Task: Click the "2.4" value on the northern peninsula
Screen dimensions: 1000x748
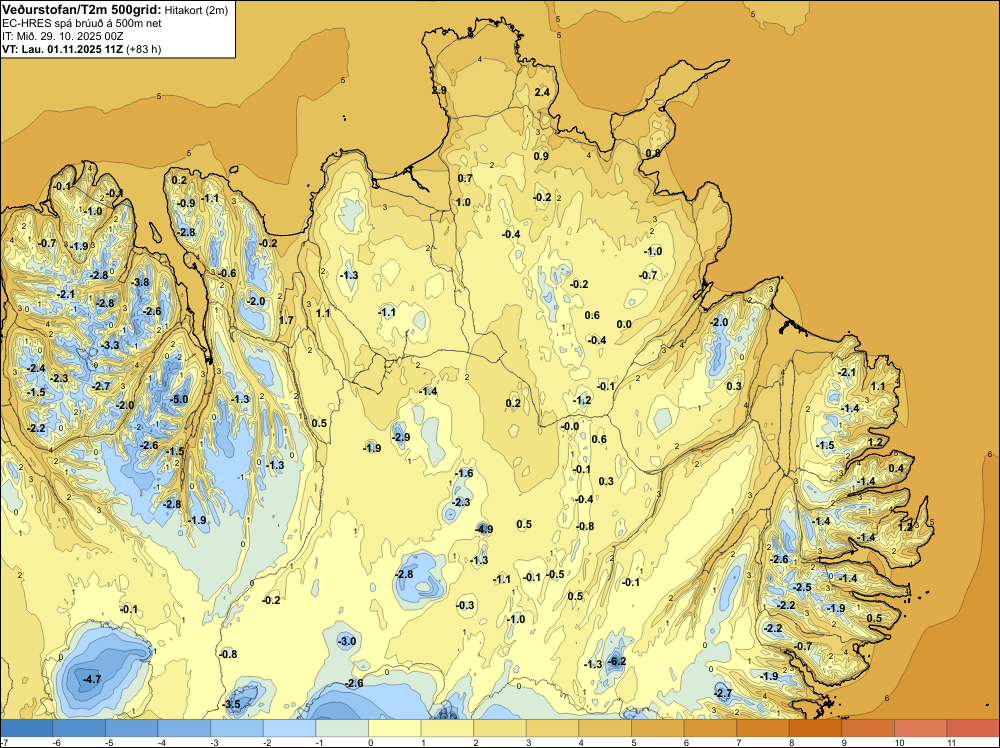Action: (541, 92)
